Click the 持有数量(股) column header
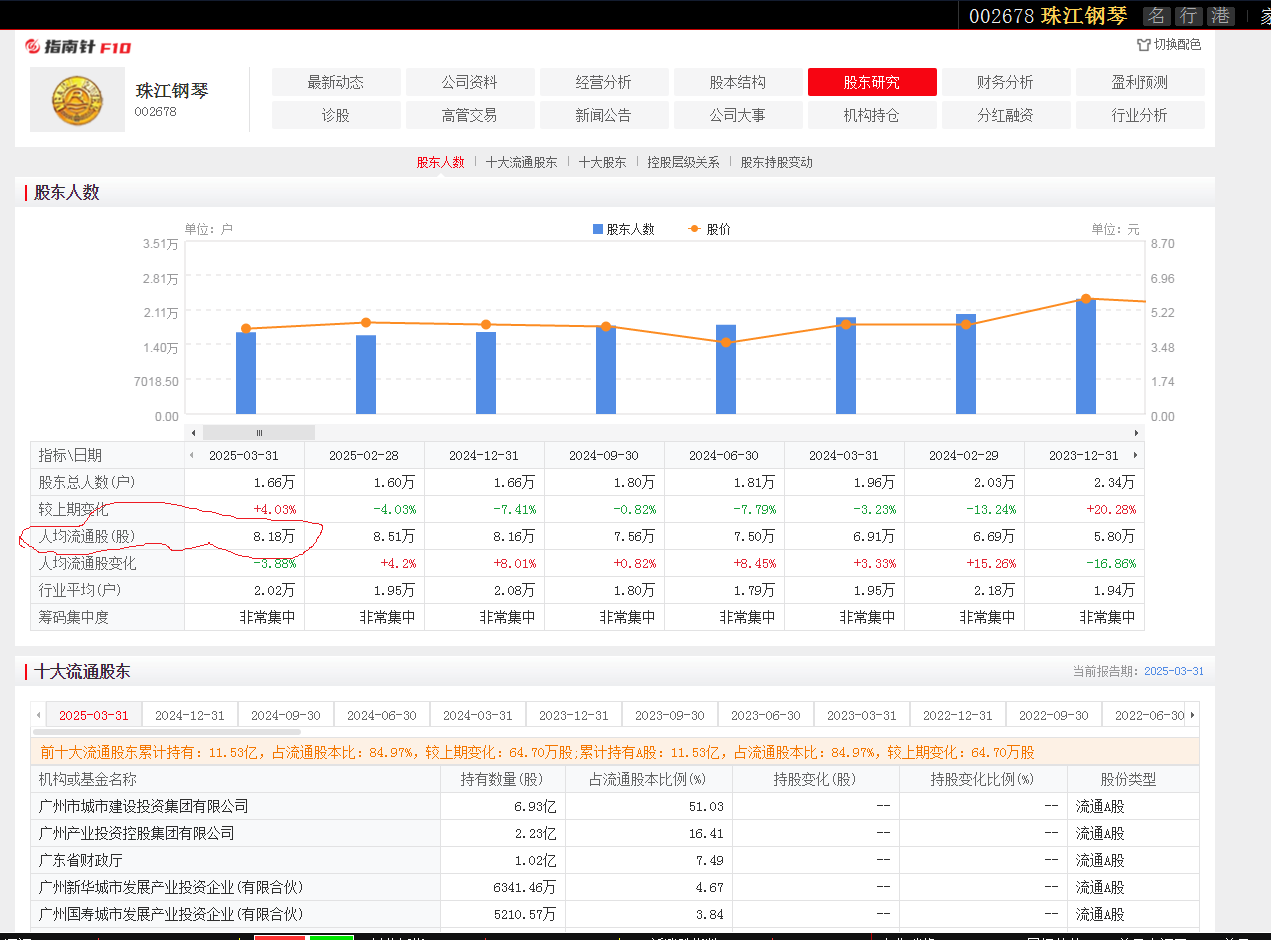This screenshot has width=1271, height=940. 503,779
